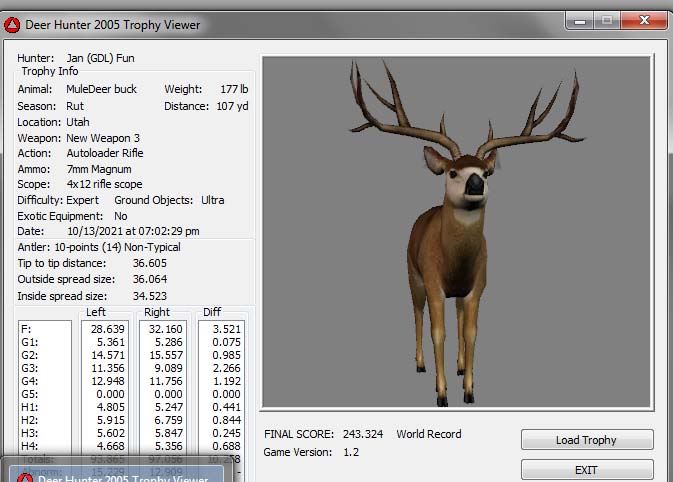Hit the EXIT button

(587, 469)
